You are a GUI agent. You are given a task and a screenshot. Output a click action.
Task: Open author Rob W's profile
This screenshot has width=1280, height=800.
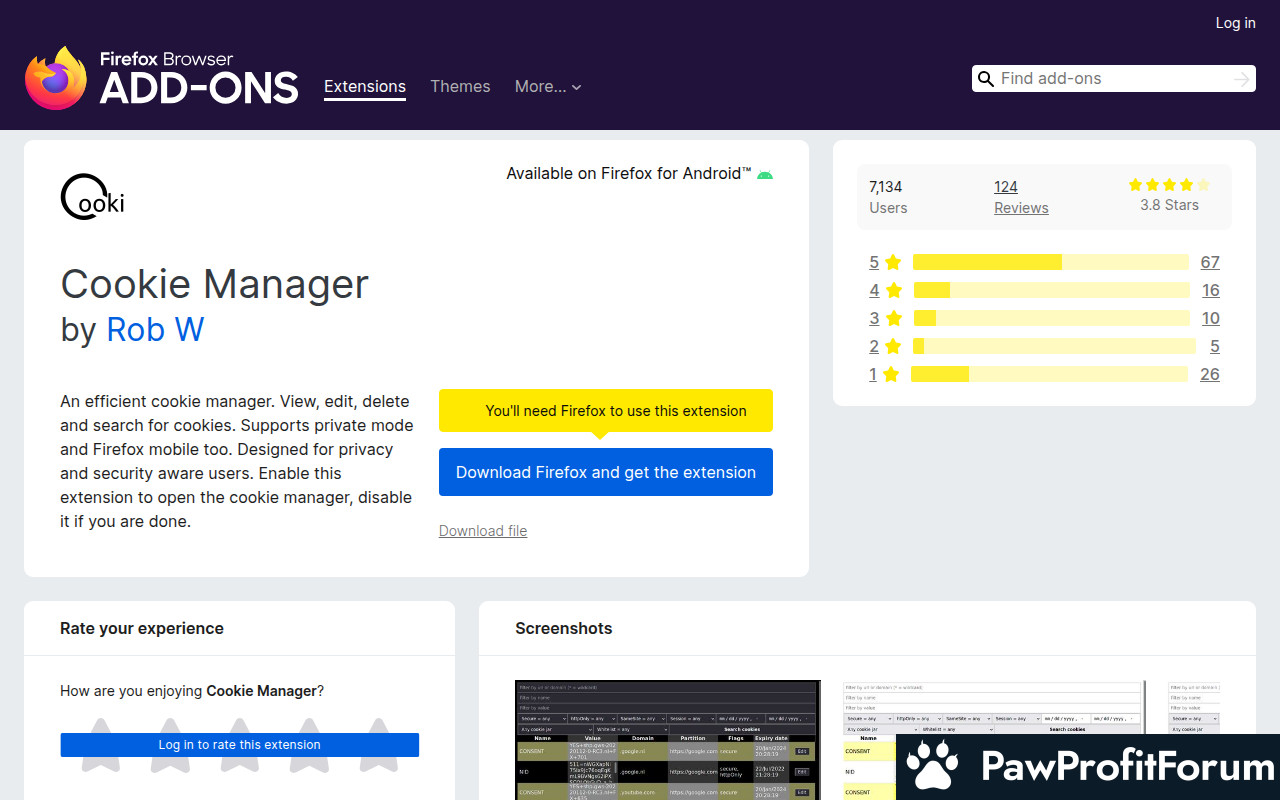tap(155, 329)
